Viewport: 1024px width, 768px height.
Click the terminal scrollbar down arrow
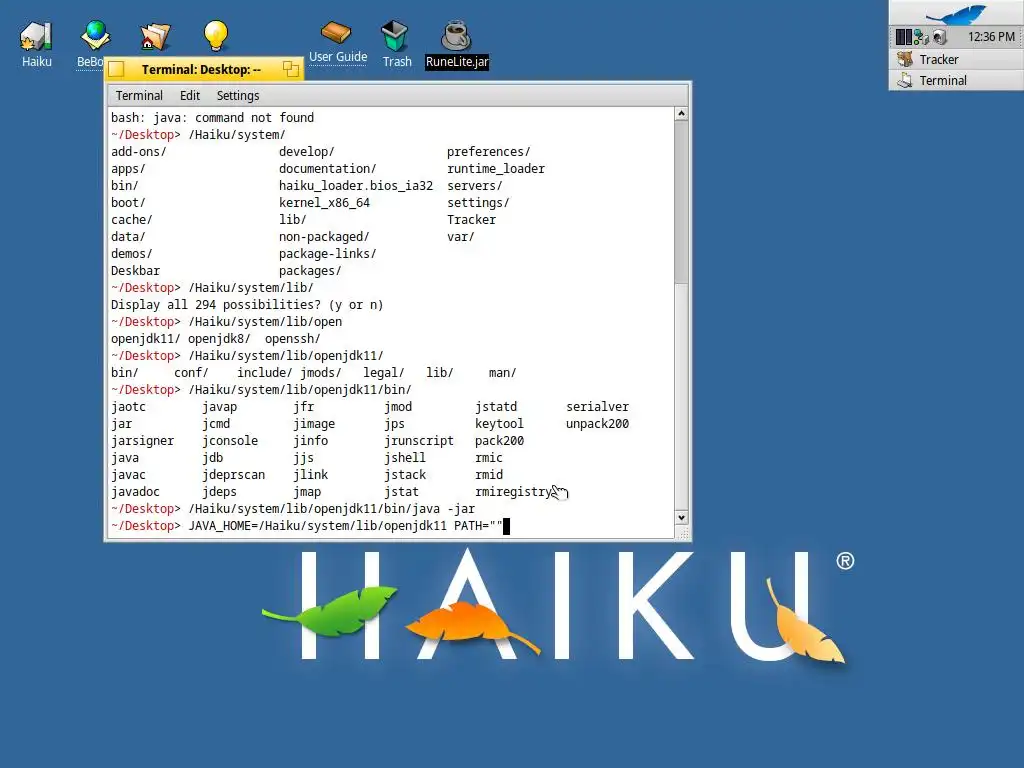(681, 518)
